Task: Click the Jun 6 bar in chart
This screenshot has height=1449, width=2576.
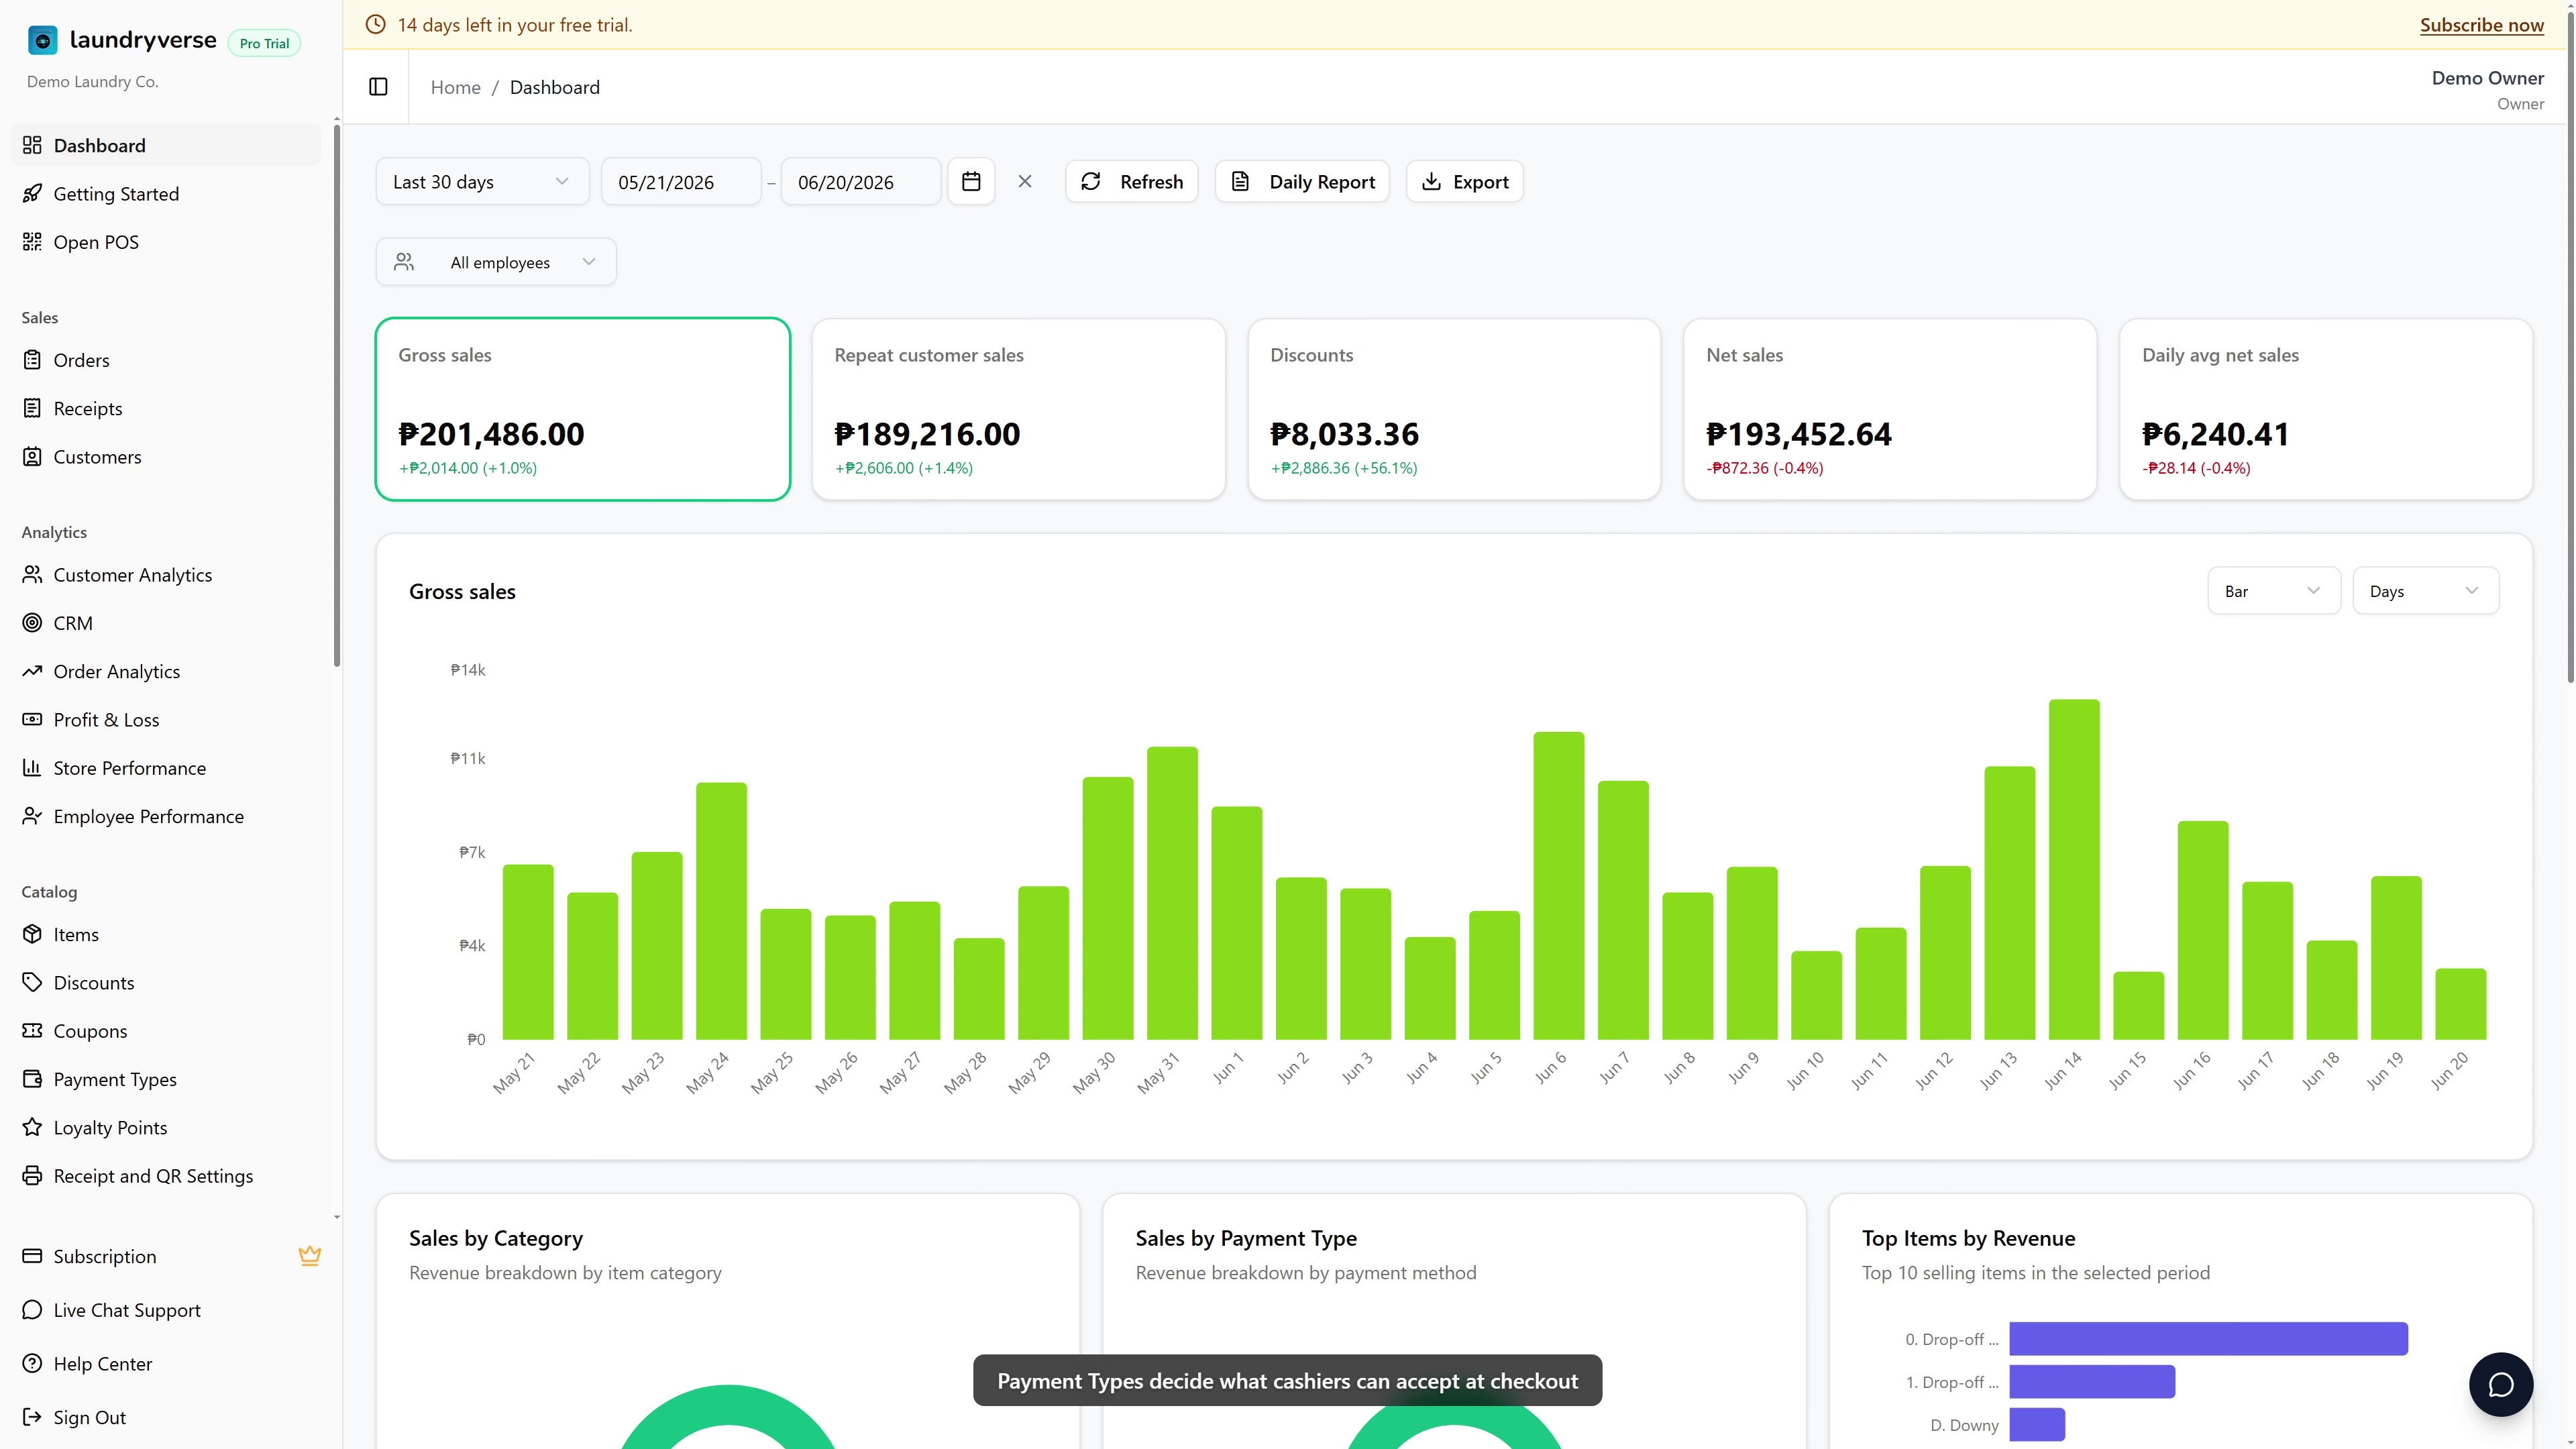Action: [x=1559, y=885]
